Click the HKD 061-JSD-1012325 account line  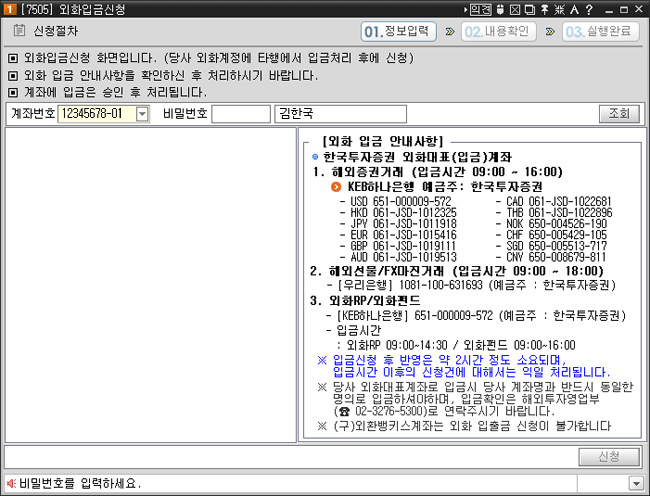point(398,213)
